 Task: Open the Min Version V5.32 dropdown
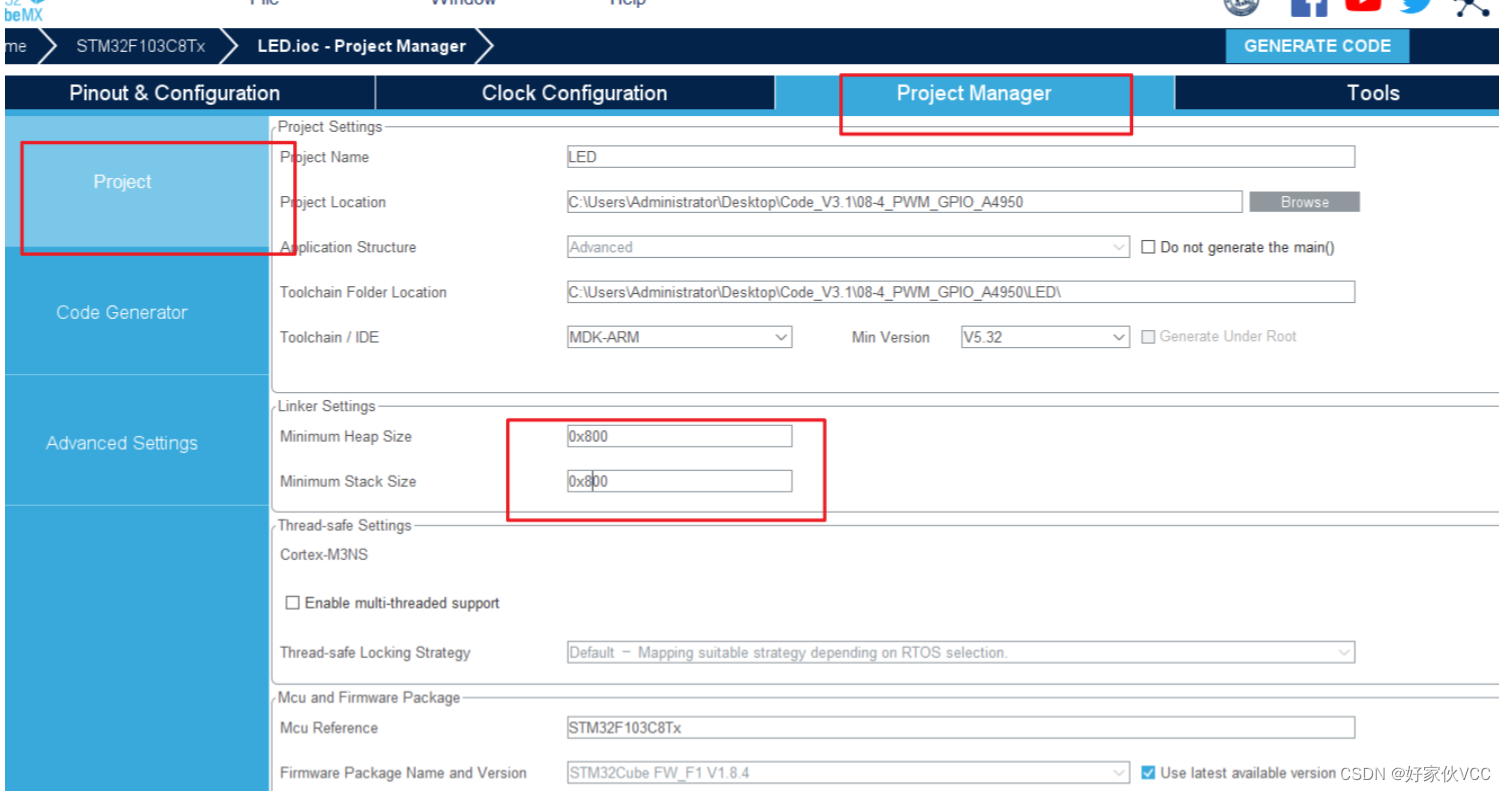click(1045, 337)
